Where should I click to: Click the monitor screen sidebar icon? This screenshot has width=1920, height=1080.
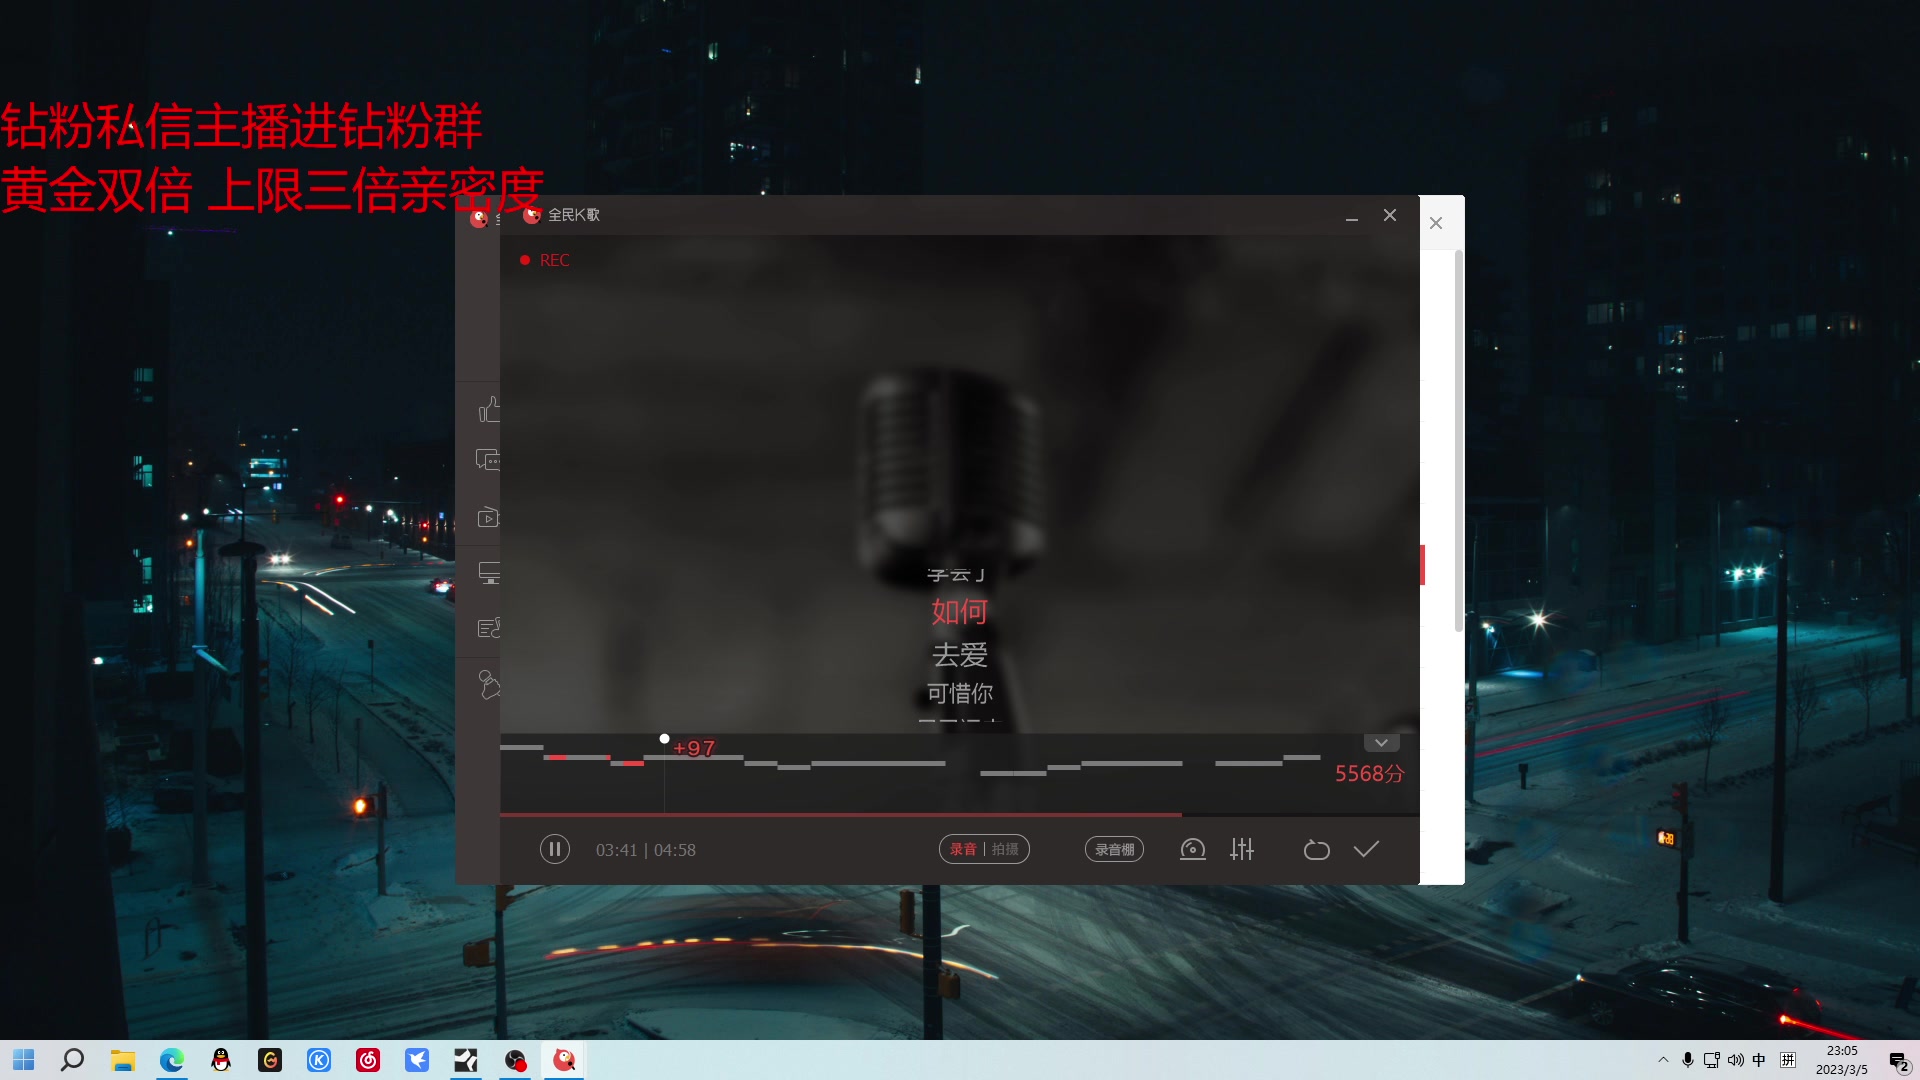(488, 572)
